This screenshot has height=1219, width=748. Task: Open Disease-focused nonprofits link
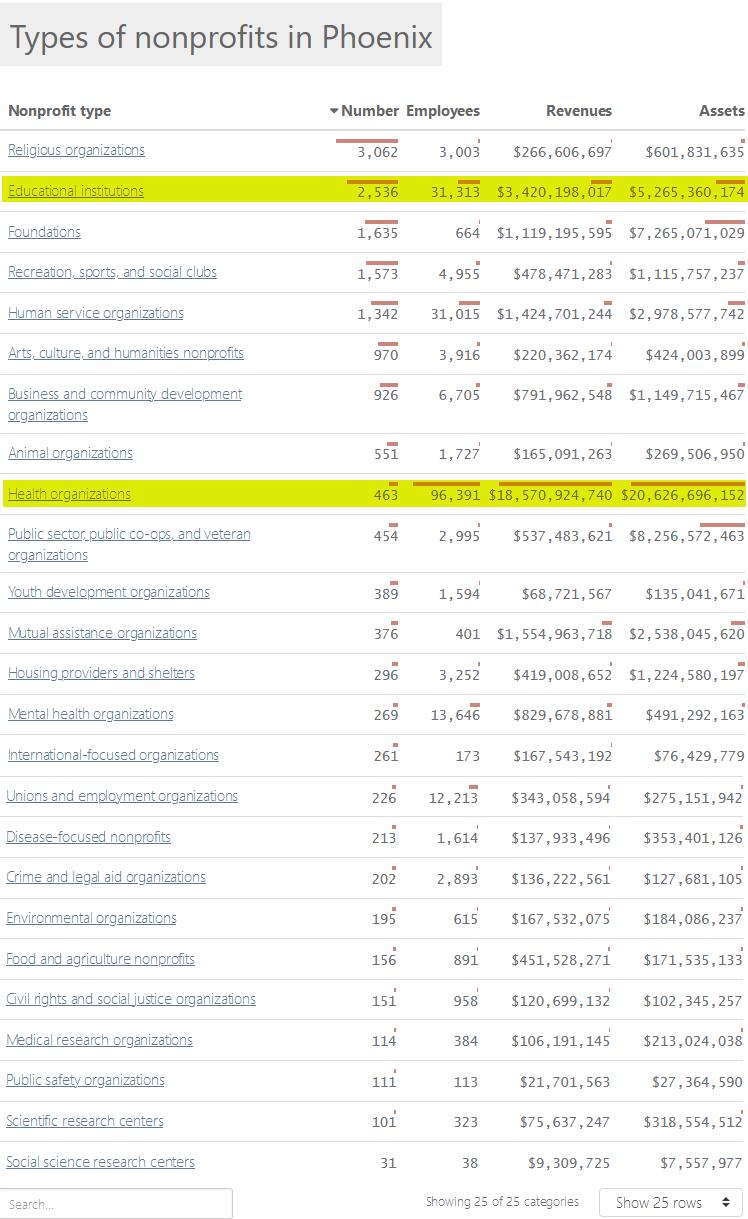pos(88,837)
